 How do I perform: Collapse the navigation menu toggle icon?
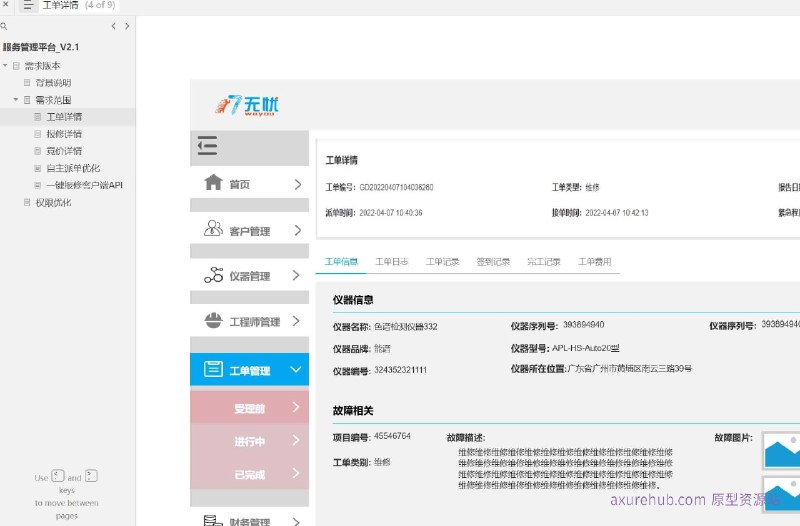[x=207, y=146]
